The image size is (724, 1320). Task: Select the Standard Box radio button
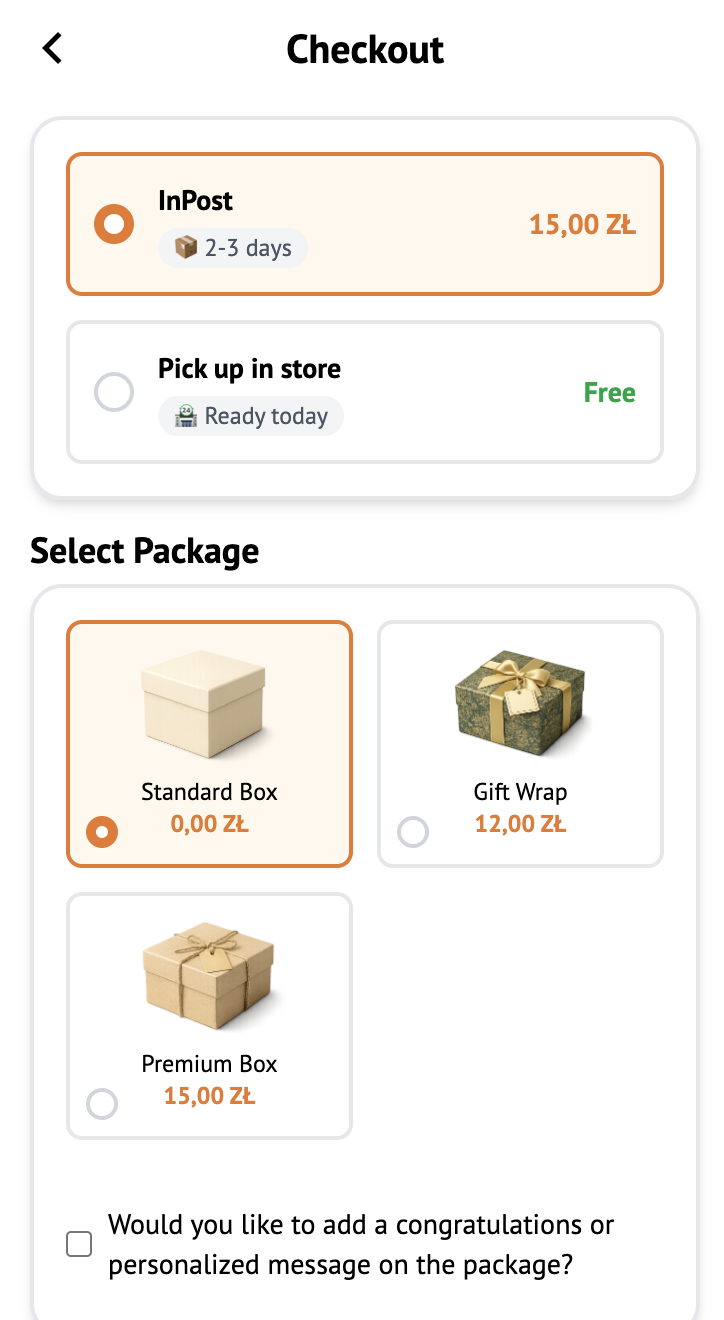click(x=102, y=831)
